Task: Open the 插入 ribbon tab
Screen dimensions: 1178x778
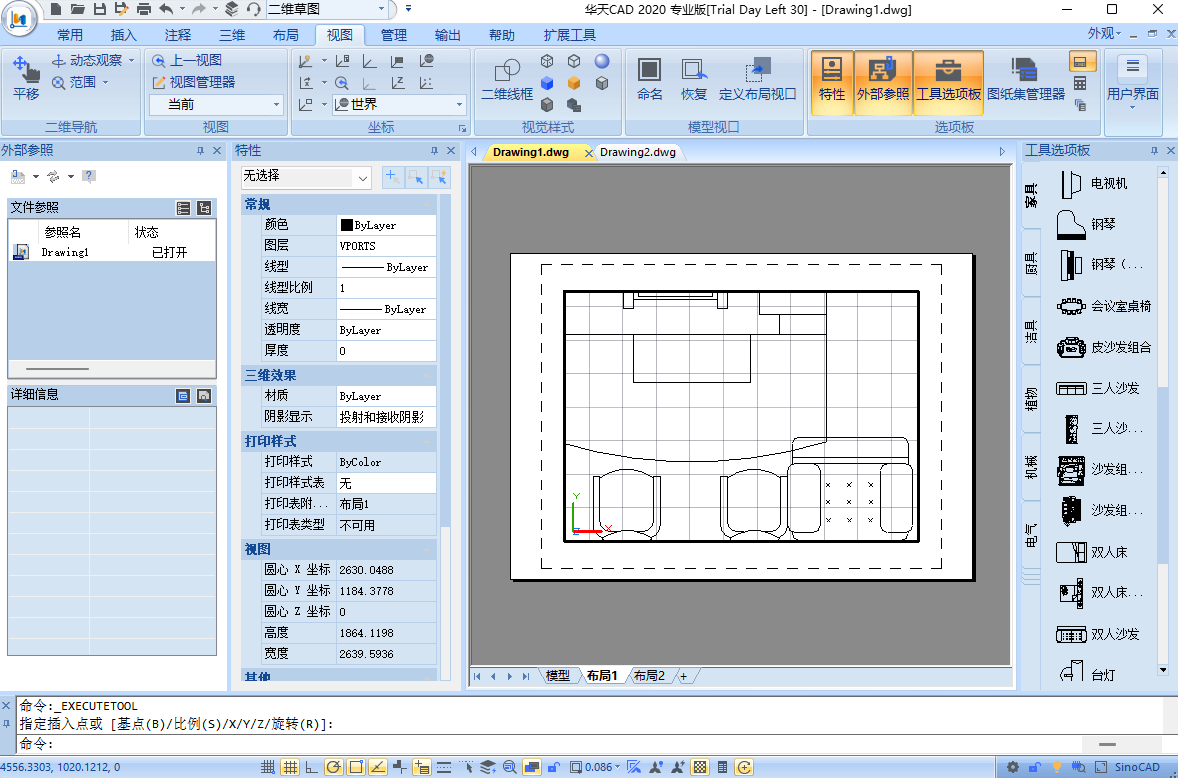Action: pos(123,35)
